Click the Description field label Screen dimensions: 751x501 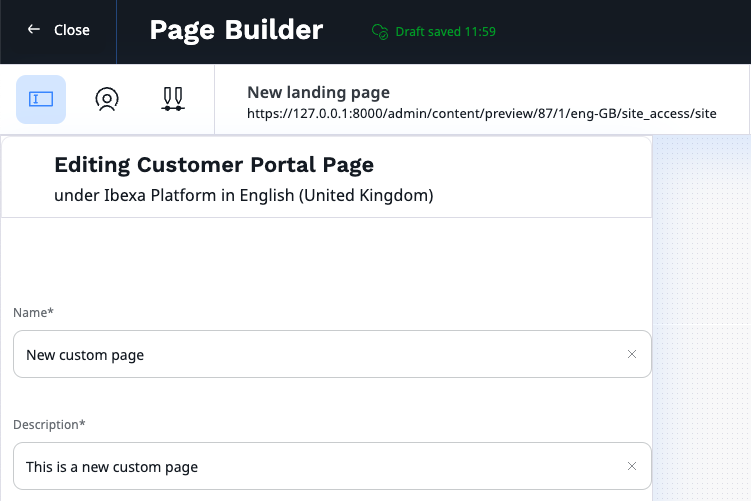[x=49, y=425]
